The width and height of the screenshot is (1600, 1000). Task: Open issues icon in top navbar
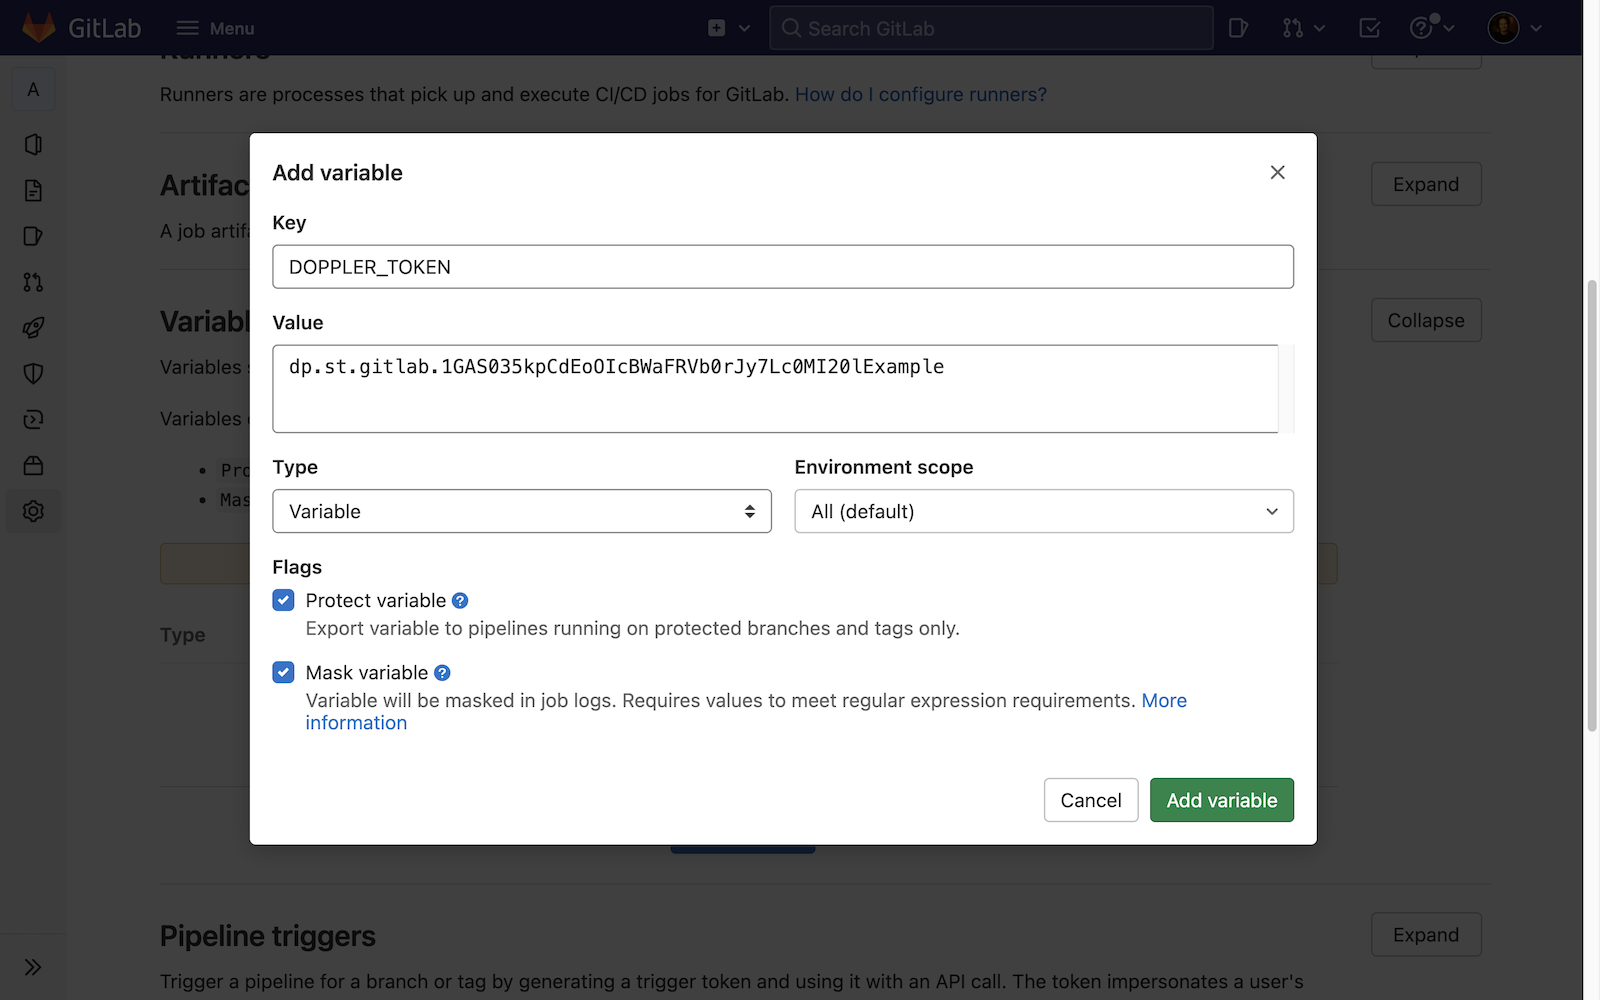[x=1238, y=28]
